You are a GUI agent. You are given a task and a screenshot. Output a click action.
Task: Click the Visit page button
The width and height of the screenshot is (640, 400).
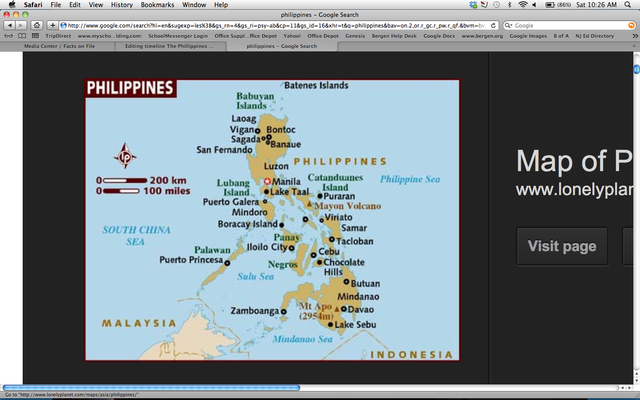[562, 246]
